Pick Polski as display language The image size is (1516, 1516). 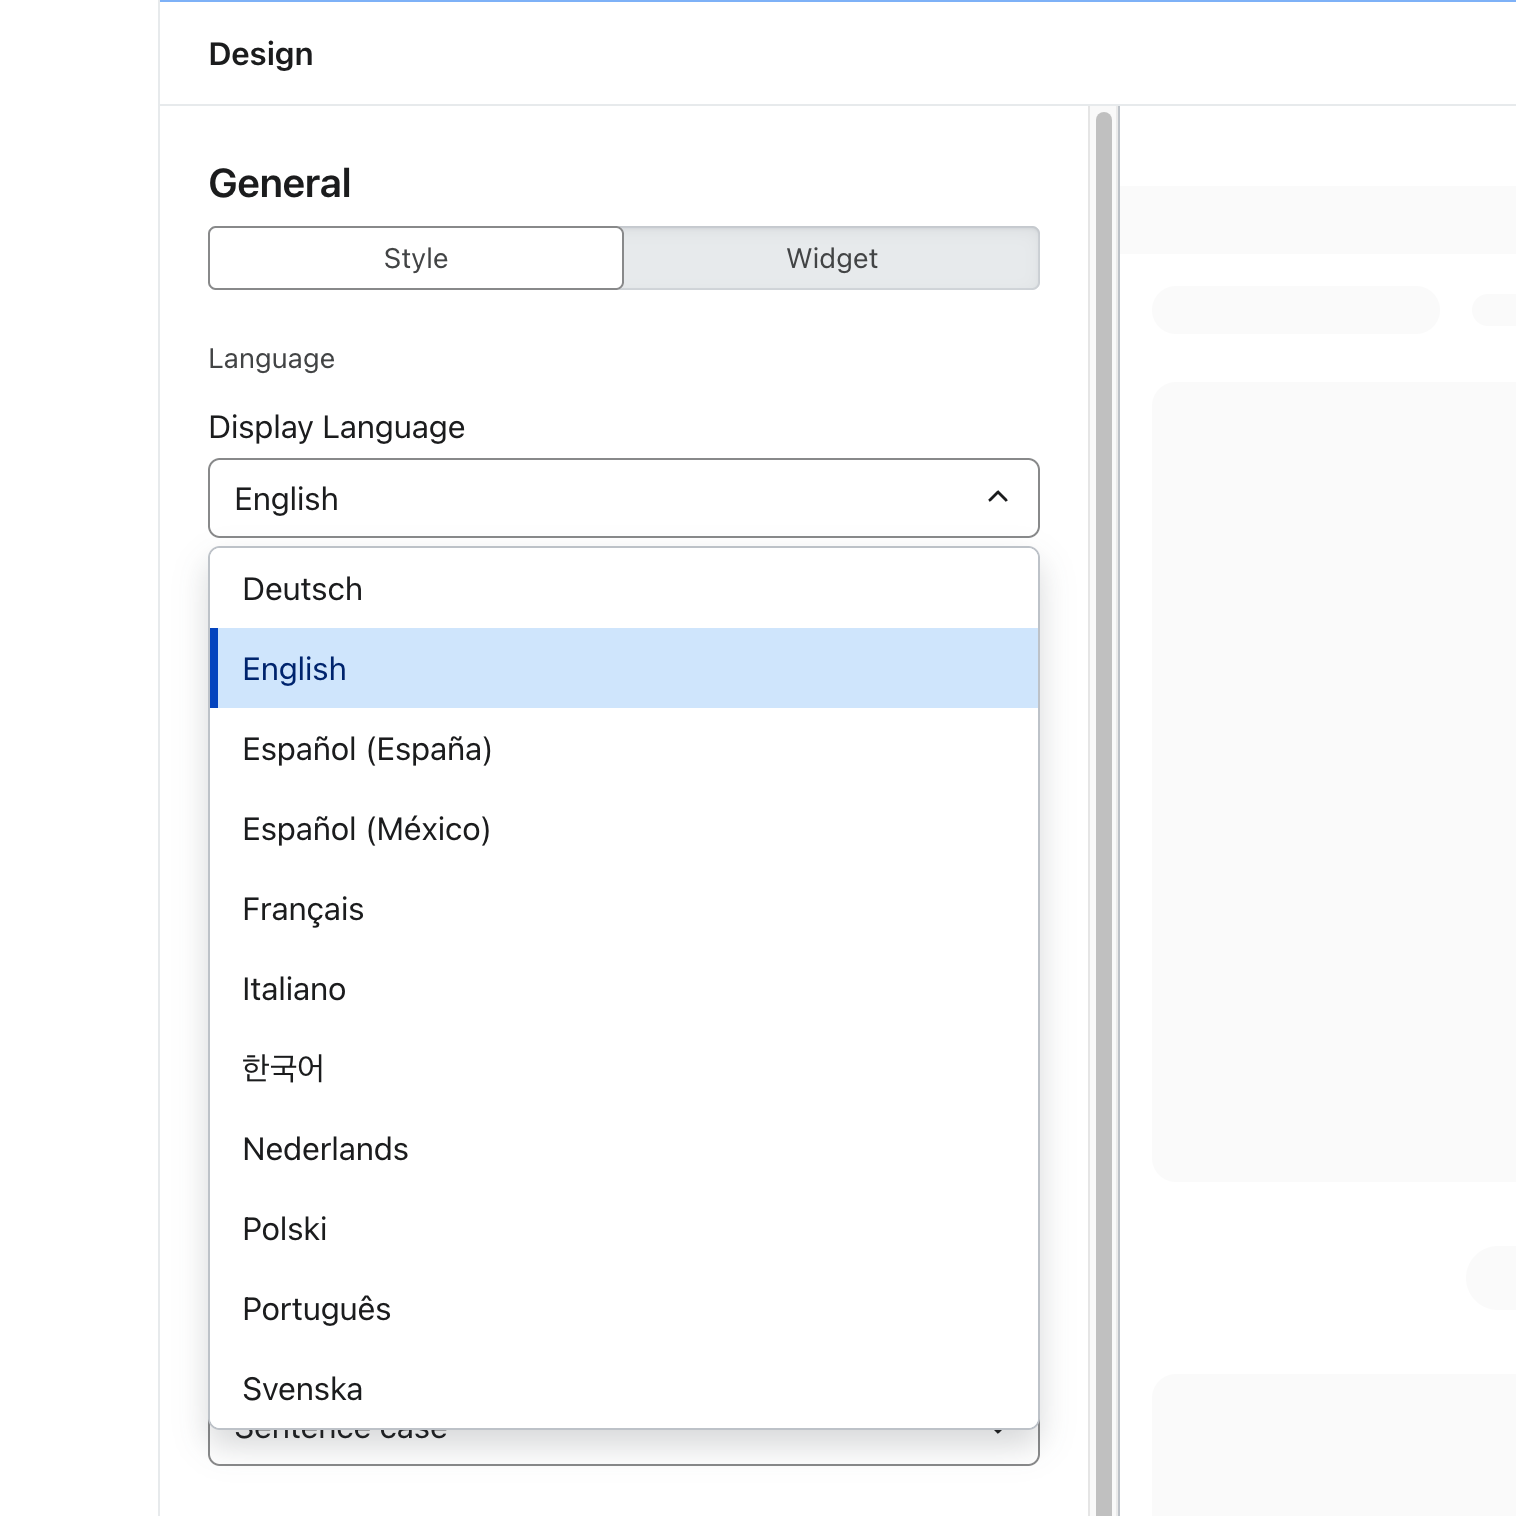pos(285,1229)
